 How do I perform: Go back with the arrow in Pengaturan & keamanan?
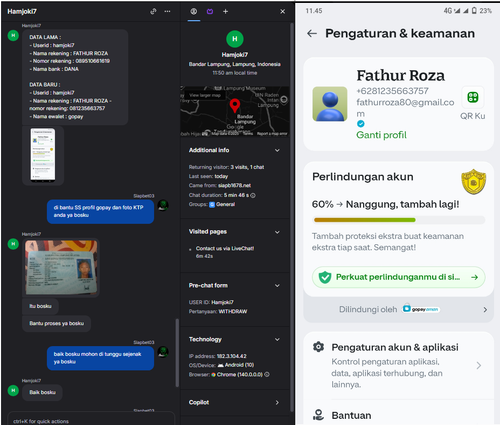[312, 33]
